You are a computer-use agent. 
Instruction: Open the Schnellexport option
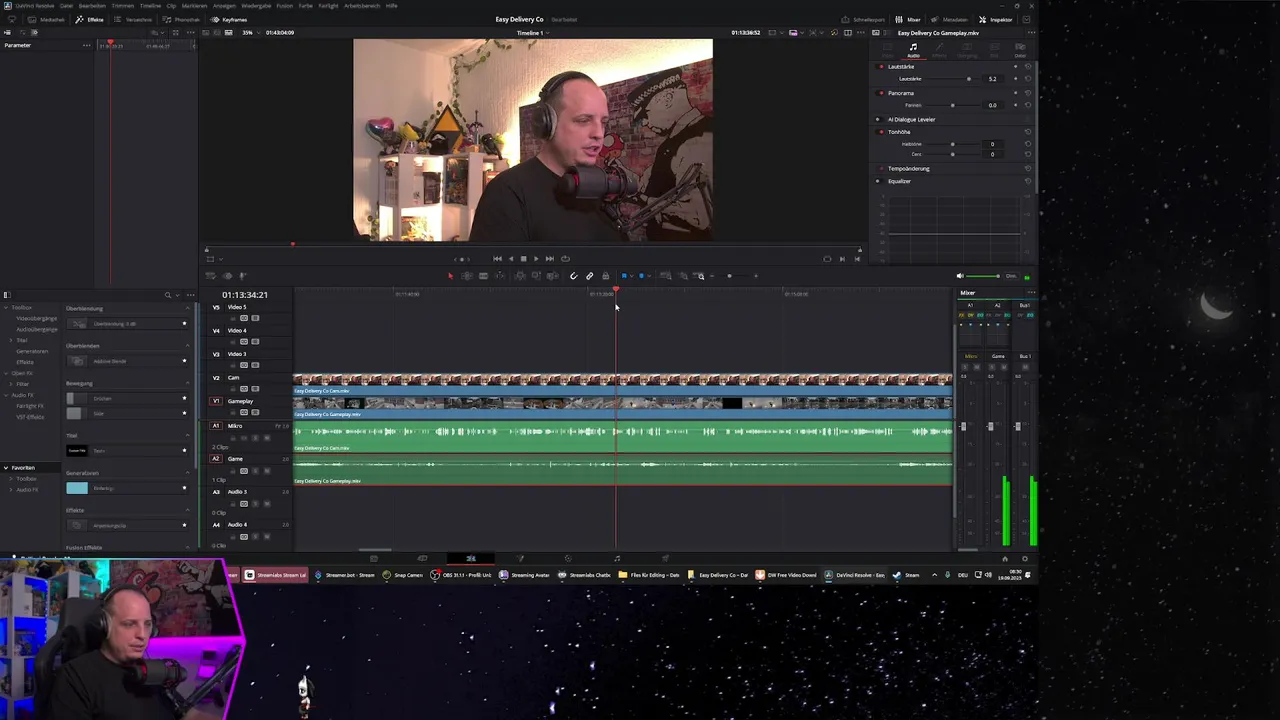tap(862, 20)
